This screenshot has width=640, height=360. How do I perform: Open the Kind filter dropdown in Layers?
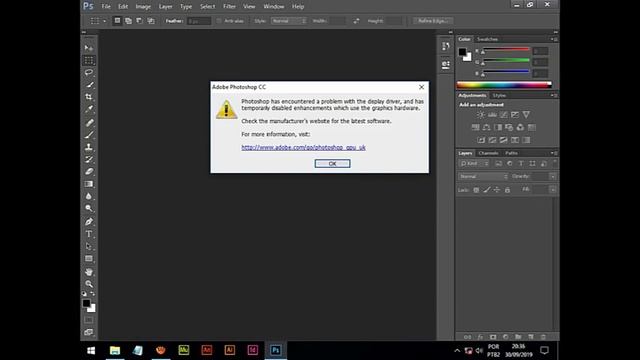(474, 164)
